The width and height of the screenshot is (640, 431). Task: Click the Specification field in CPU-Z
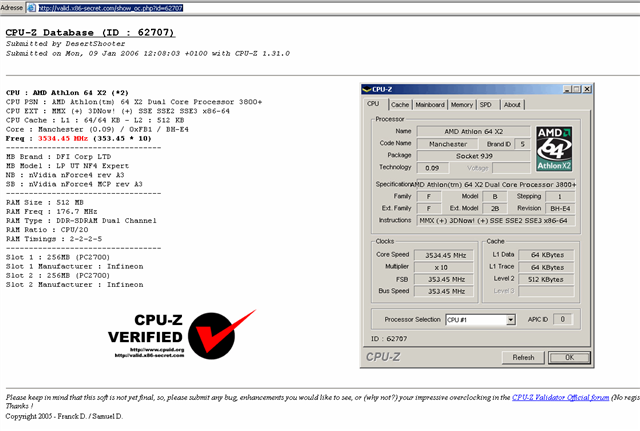click(496, 184)
